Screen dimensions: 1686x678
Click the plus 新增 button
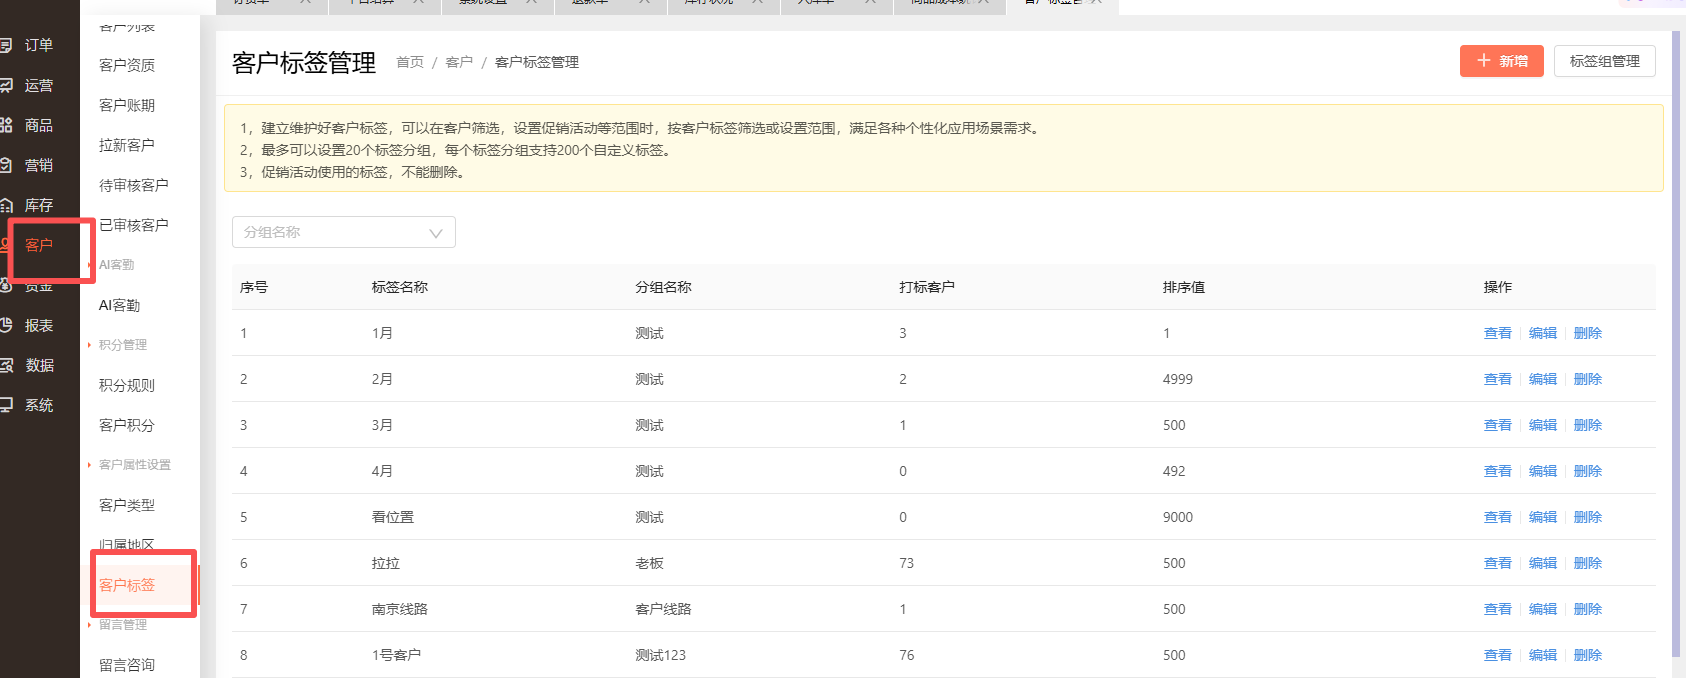1502,61
